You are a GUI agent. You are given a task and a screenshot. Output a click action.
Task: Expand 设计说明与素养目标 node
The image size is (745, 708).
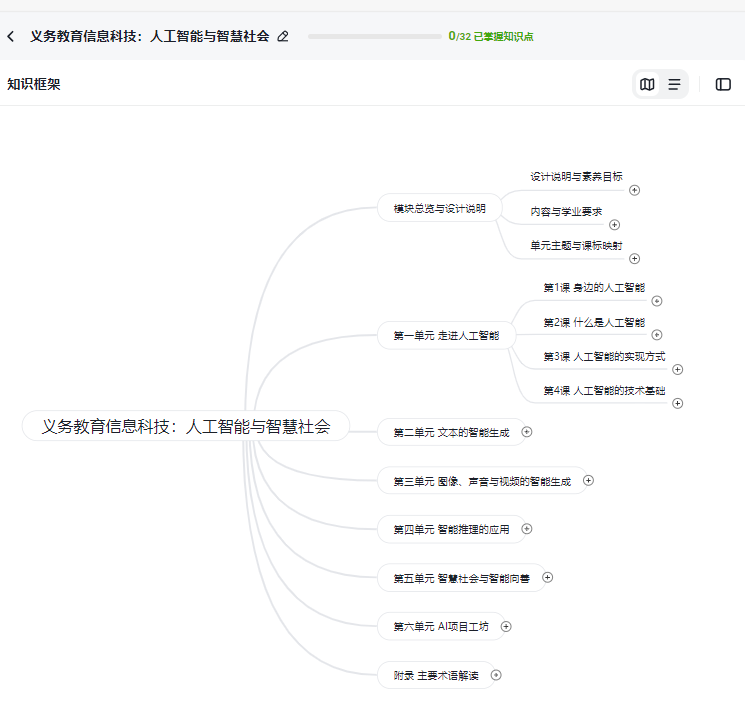point(634,190)
